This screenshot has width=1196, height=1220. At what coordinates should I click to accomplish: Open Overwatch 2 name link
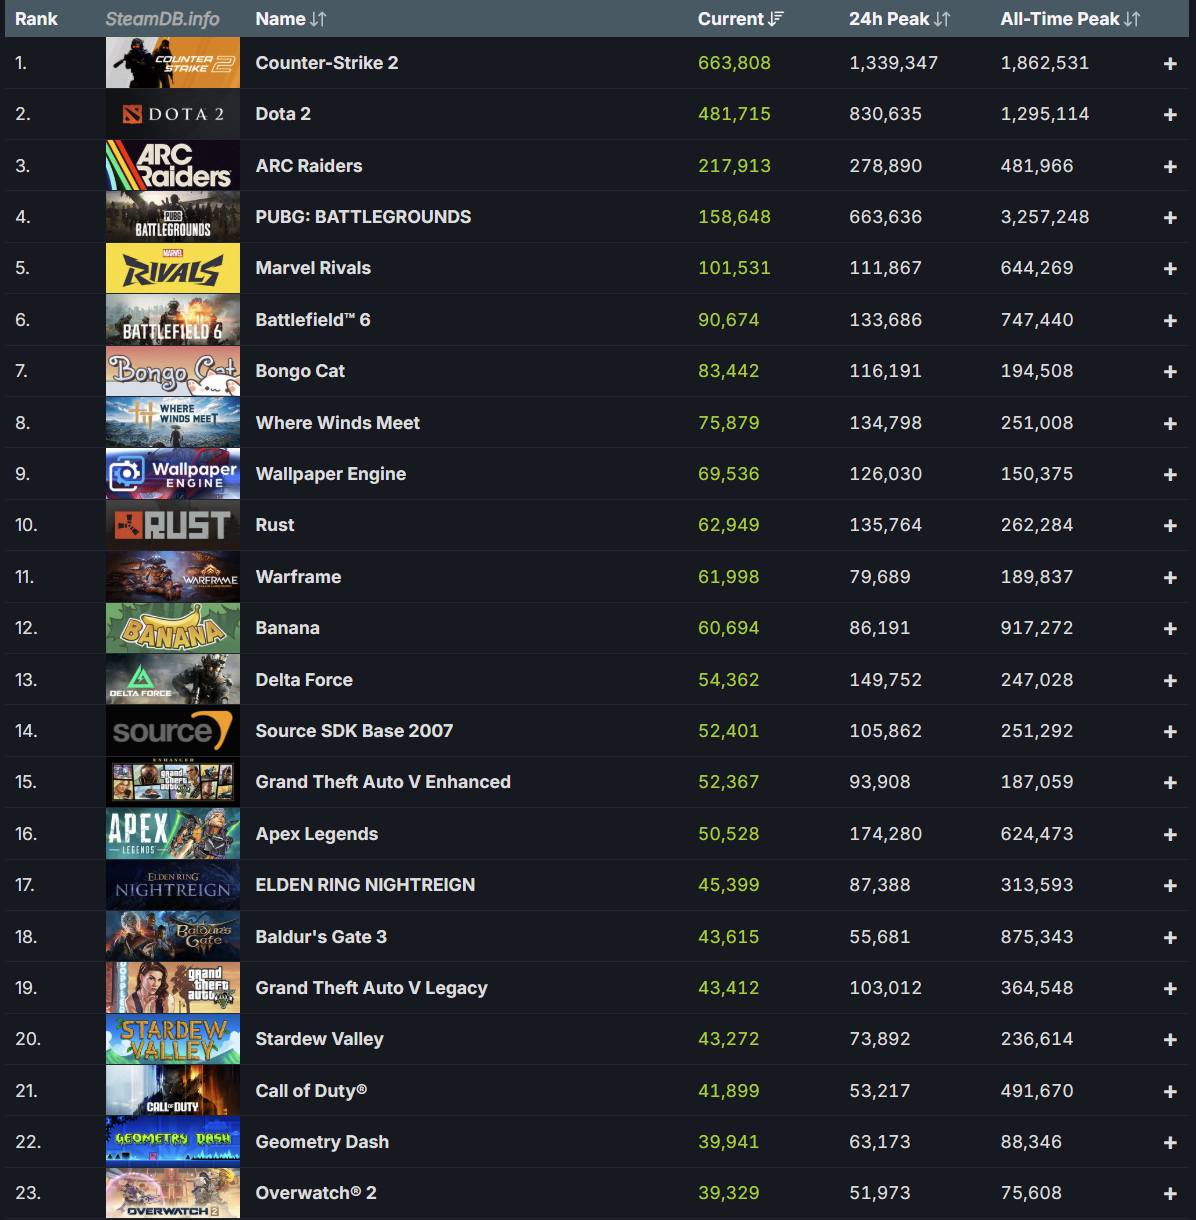click(x=316, y=1193)
